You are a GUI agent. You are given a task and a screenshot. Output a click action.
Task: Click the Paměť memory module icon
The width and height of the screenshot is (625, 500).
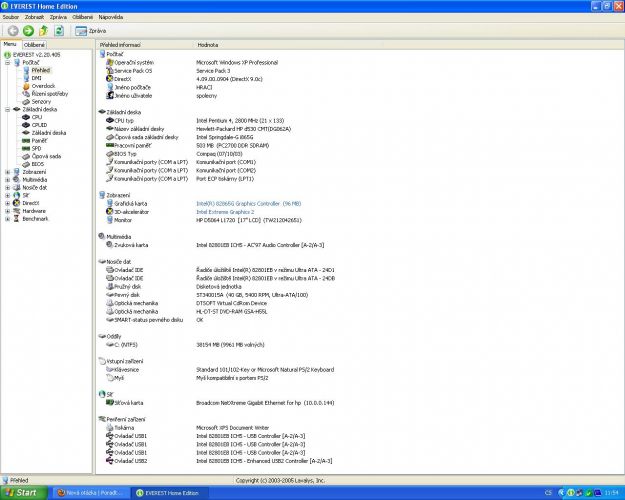26,141
